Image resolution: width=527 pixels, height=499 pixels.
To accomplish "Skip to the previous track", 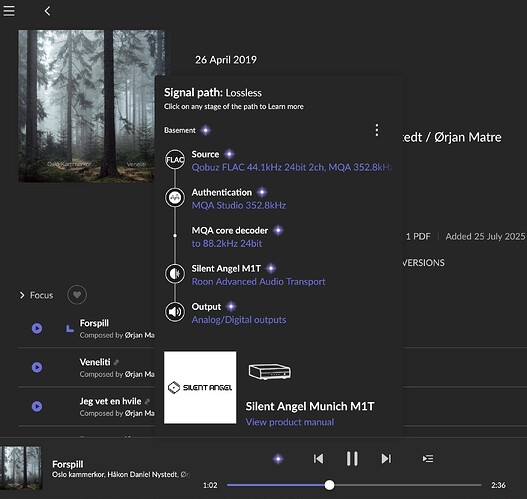I will tap(318, 459).
